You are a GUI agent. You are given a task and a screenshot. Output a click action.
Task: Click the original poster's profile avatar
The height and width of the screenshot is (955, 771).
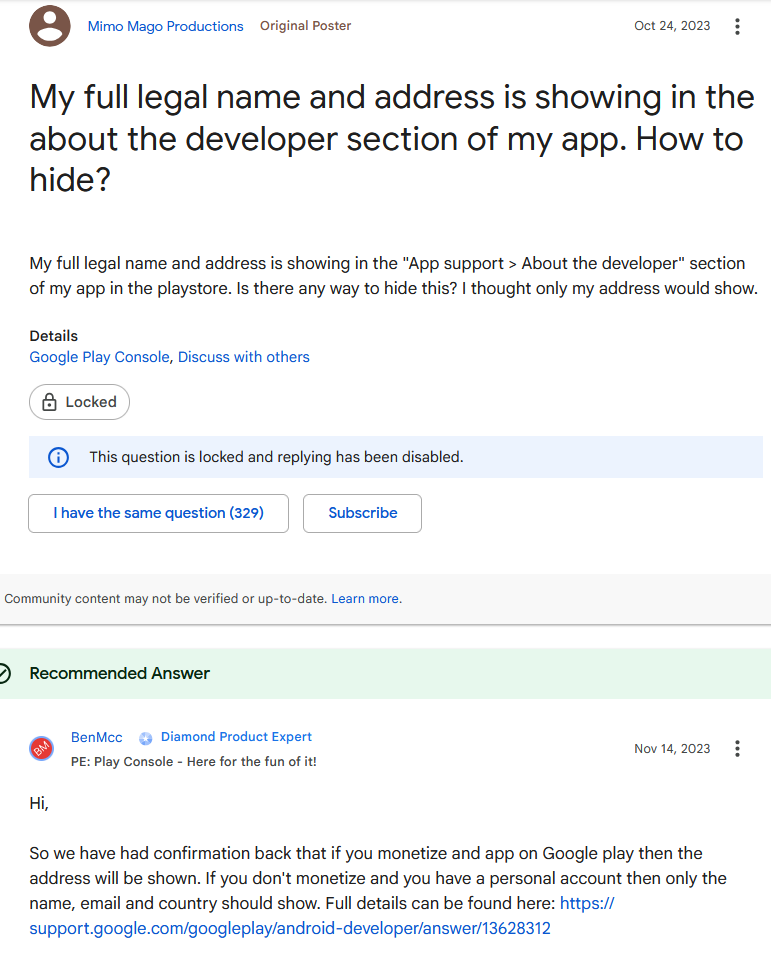tap(50, 26)
